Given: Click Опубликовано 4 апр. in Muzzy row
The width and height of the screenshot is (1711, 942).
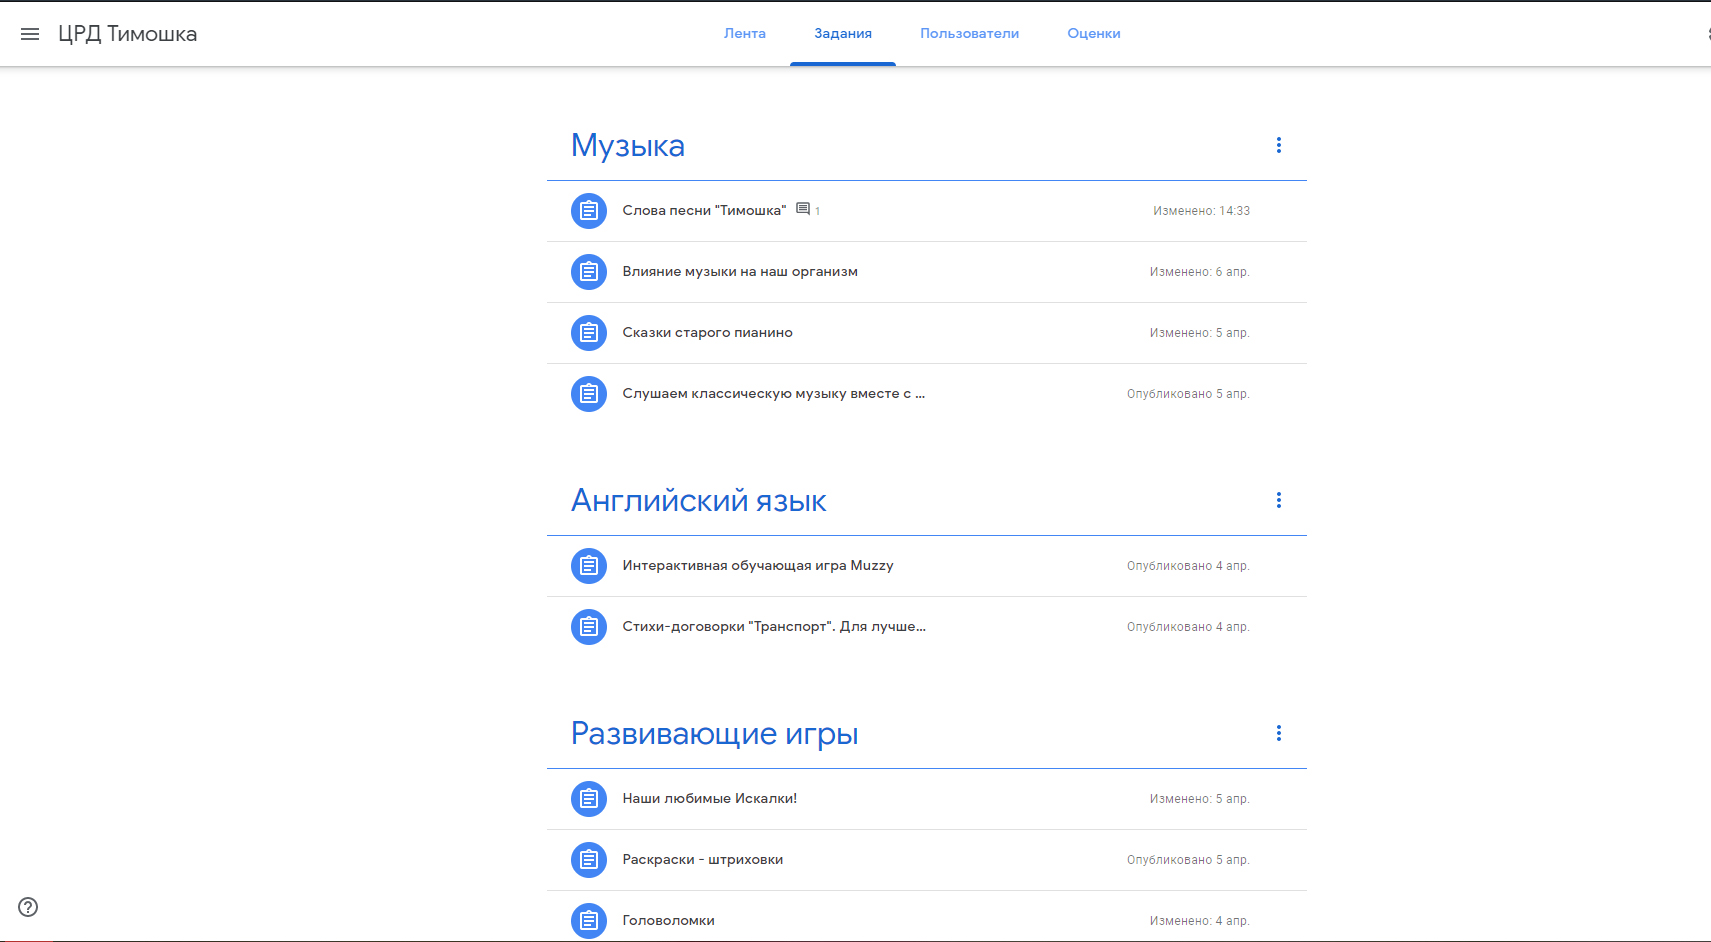Looking at the screenshot, I should 1188,566.
